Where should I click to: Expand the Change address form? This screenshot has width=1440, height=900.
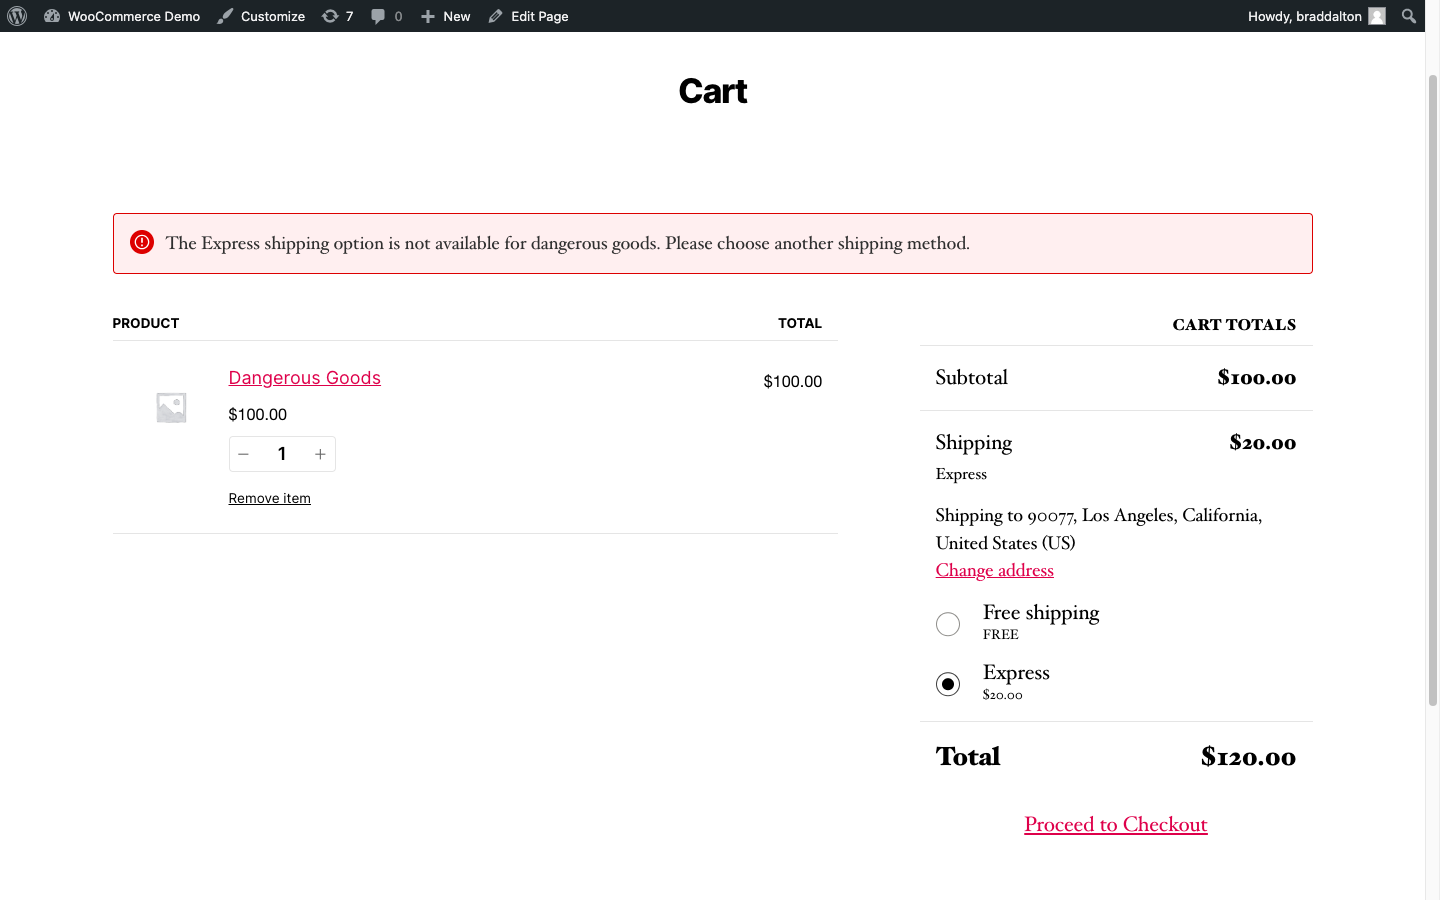[x=994, y=570]
